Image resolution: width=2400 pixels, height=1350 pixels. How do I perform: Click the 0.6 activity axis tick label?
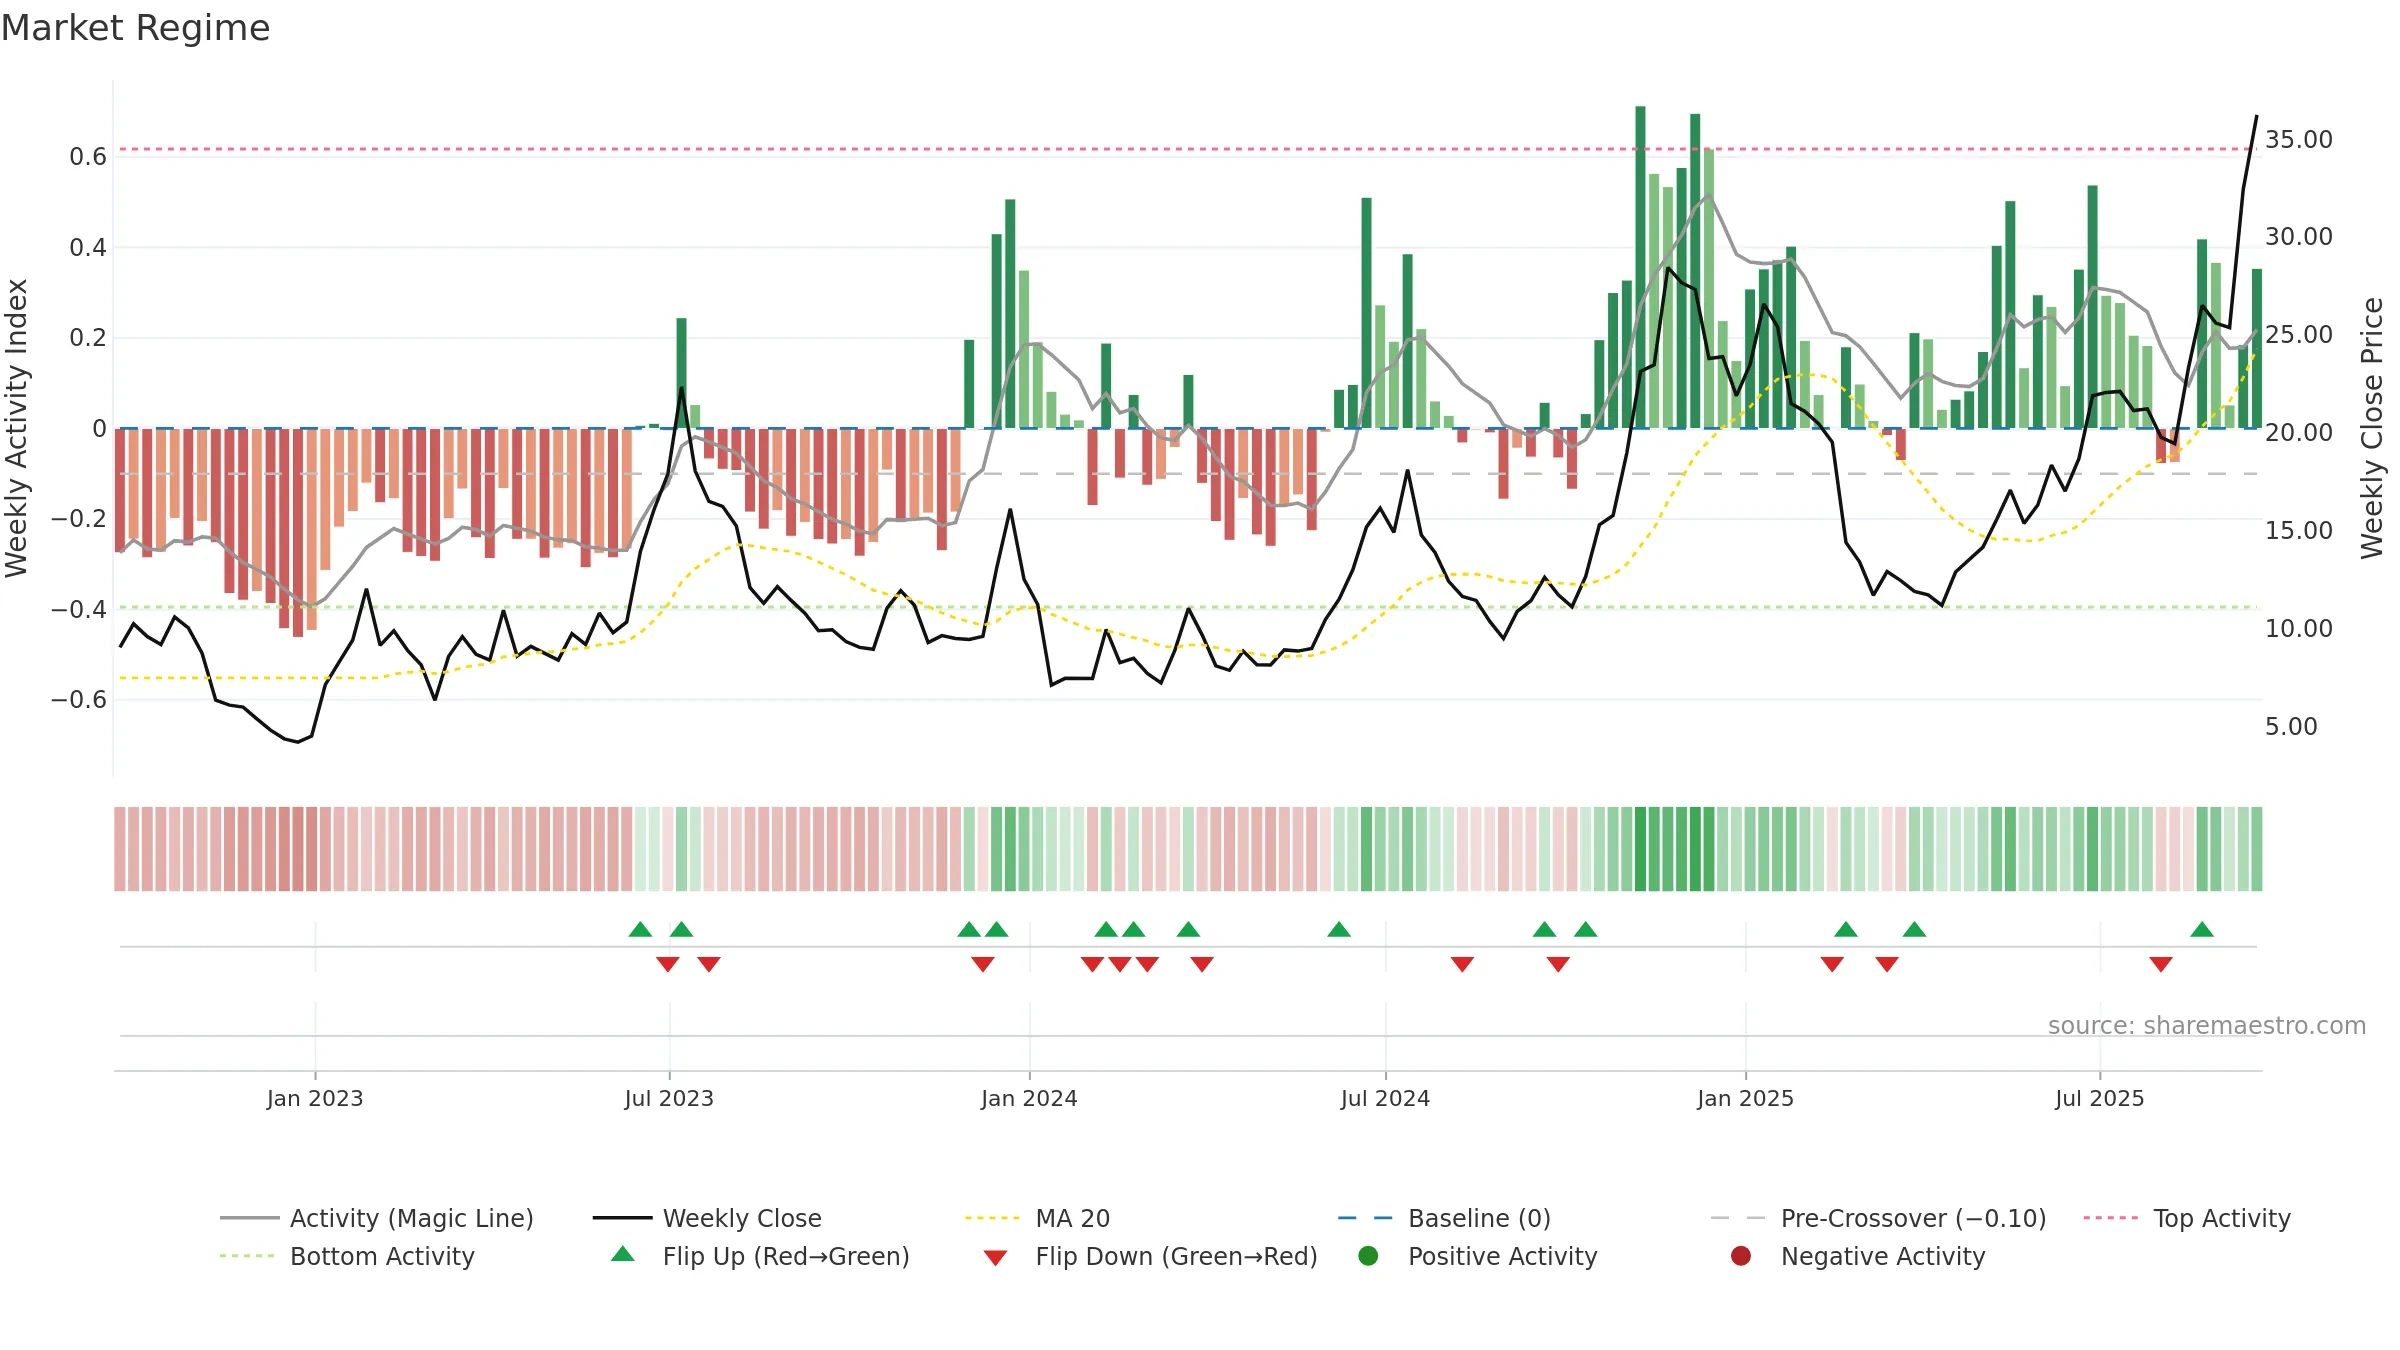(88, 156)
